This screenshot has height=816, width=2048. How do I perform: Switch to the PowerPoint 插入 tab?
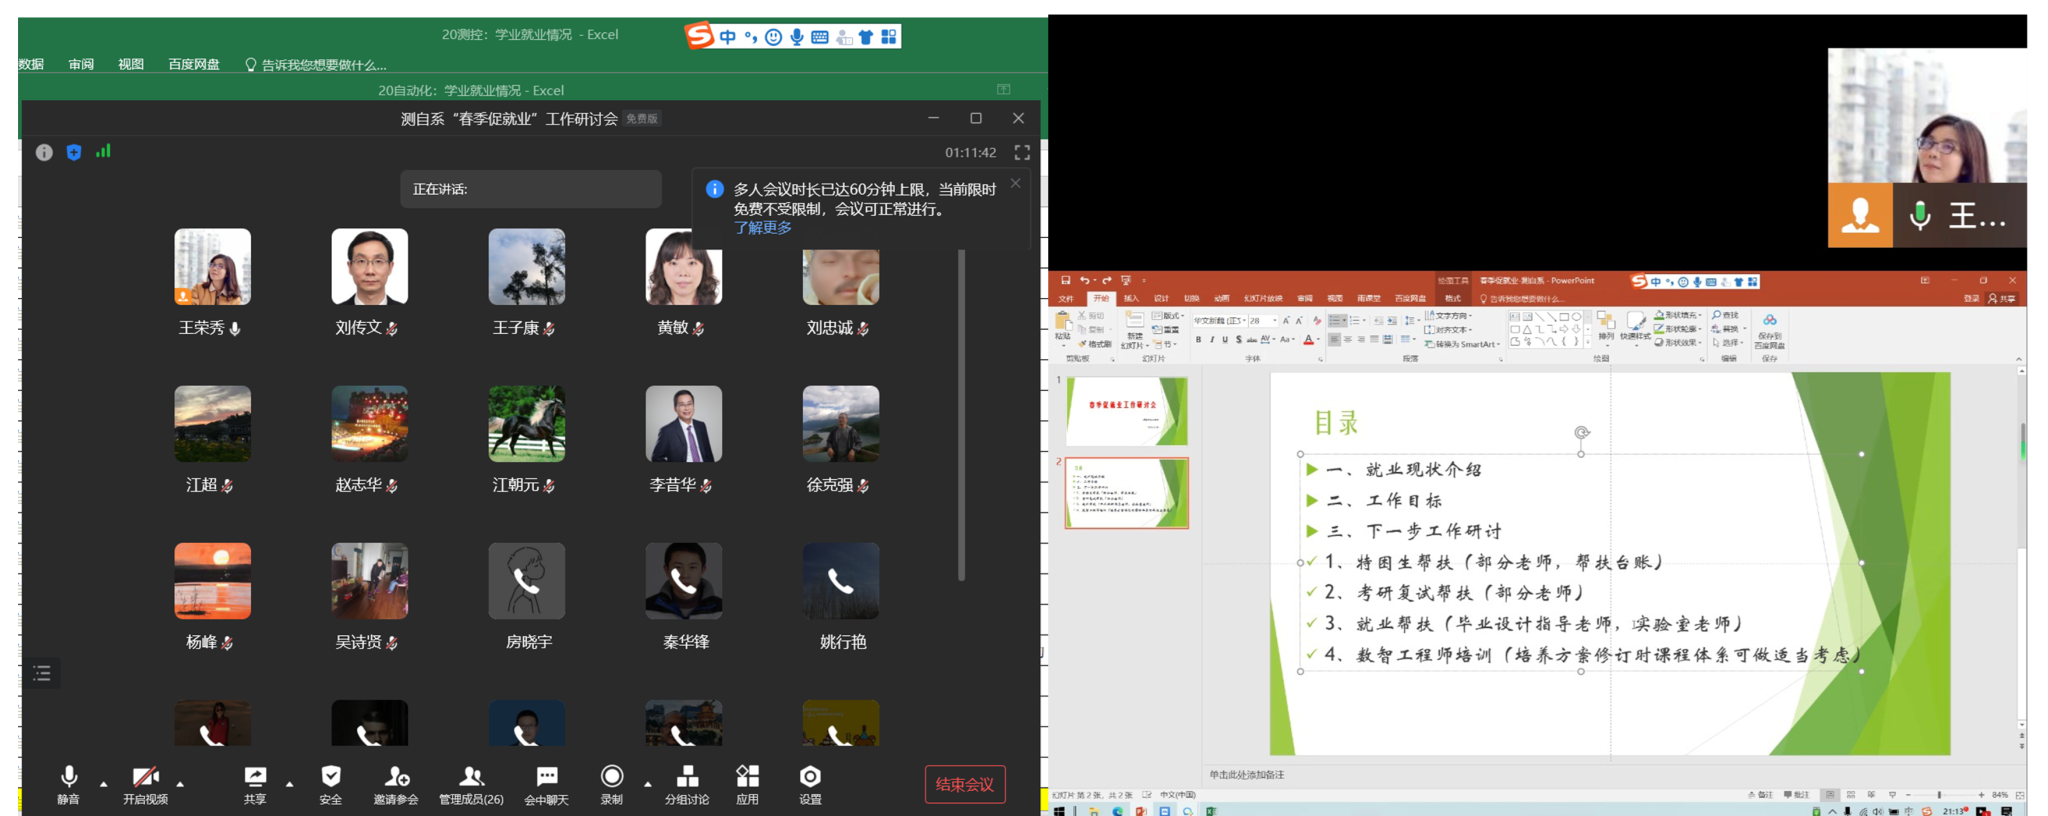coord(1131,298)
